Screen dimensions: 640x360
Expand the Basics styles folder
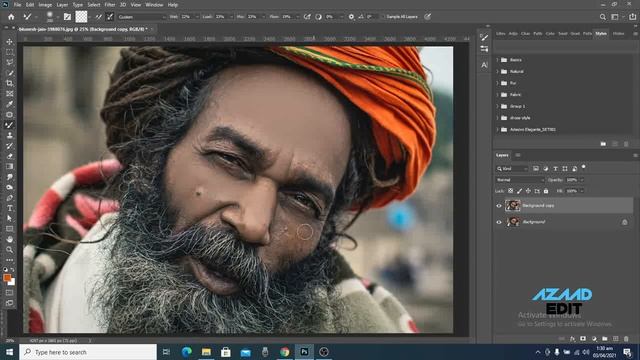[x=498, y=60]
